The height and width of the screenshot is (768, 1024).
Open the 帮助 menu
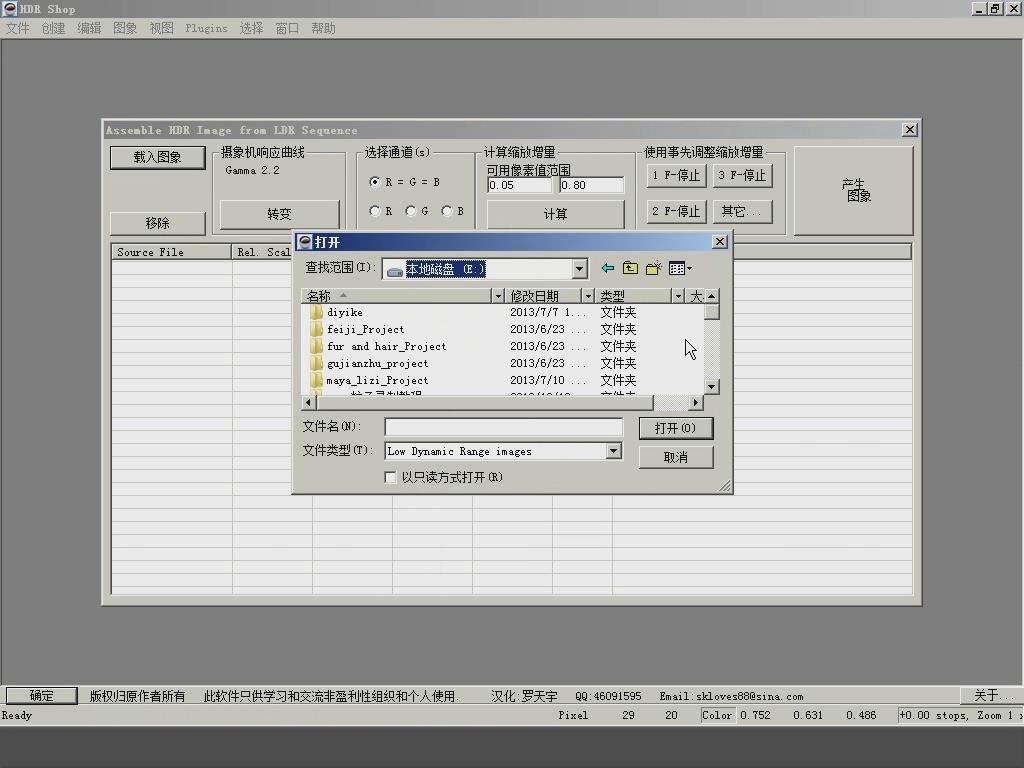tap(323, 28)
